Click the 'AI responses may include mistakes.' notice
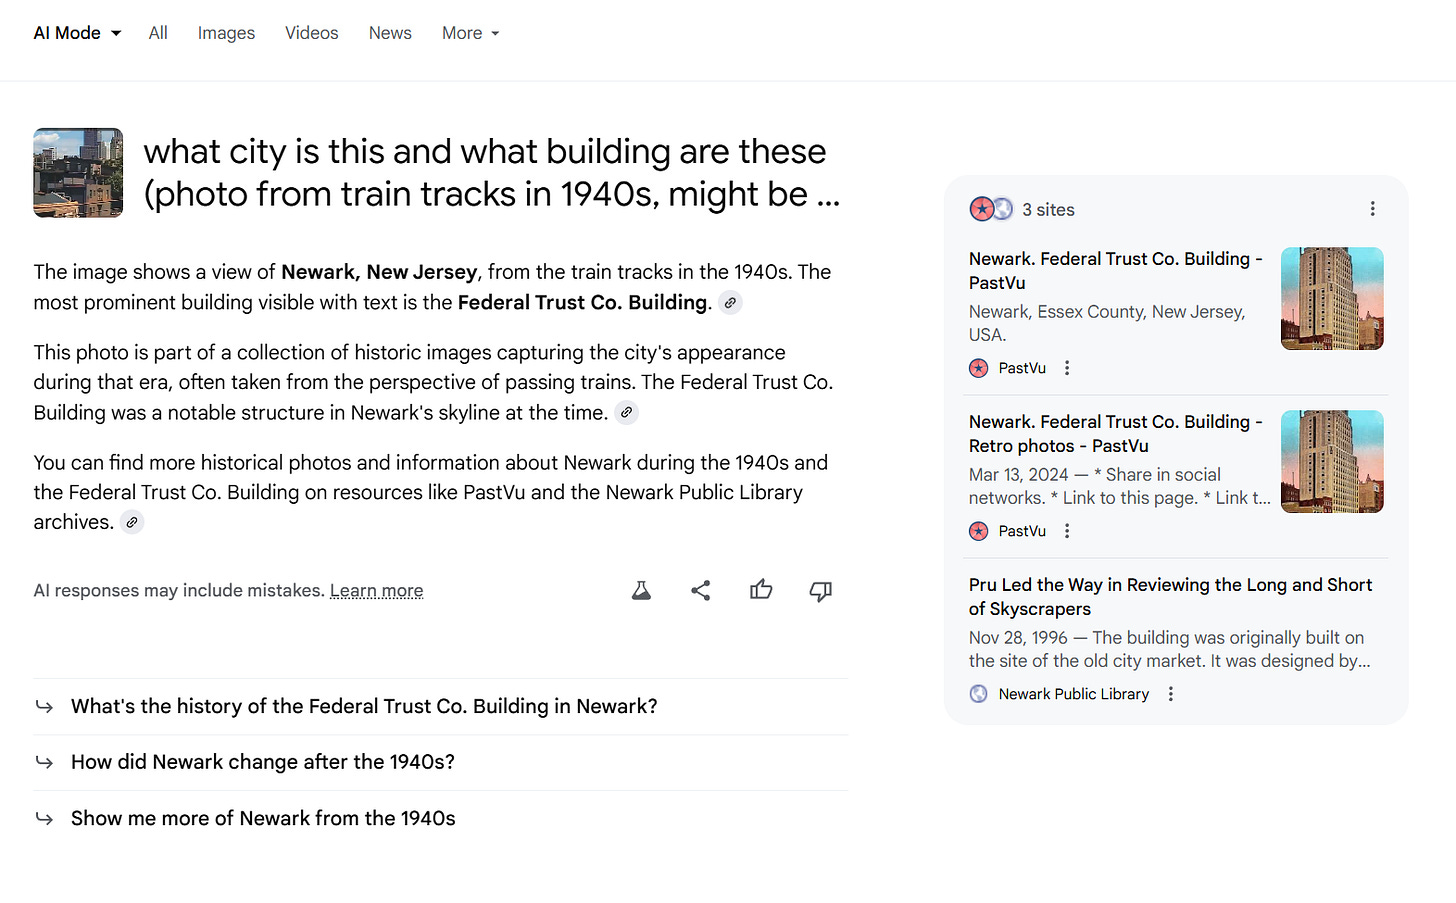This screenshot has height=903, width=1456. coord(179,591)
